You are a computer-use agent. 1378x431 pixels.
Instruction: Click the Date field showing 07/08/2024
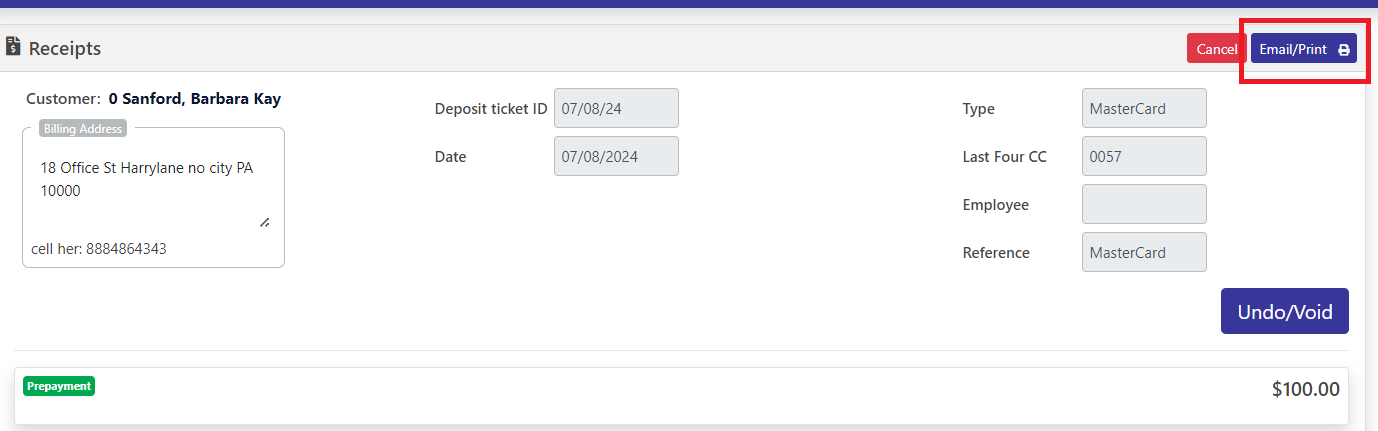tap(616, 156)
